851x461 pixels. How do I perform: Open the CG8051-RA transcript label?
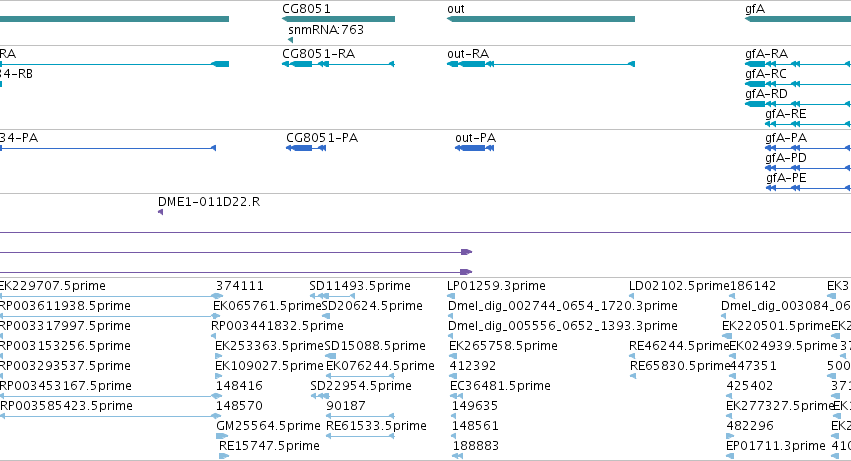coord(319,54)
